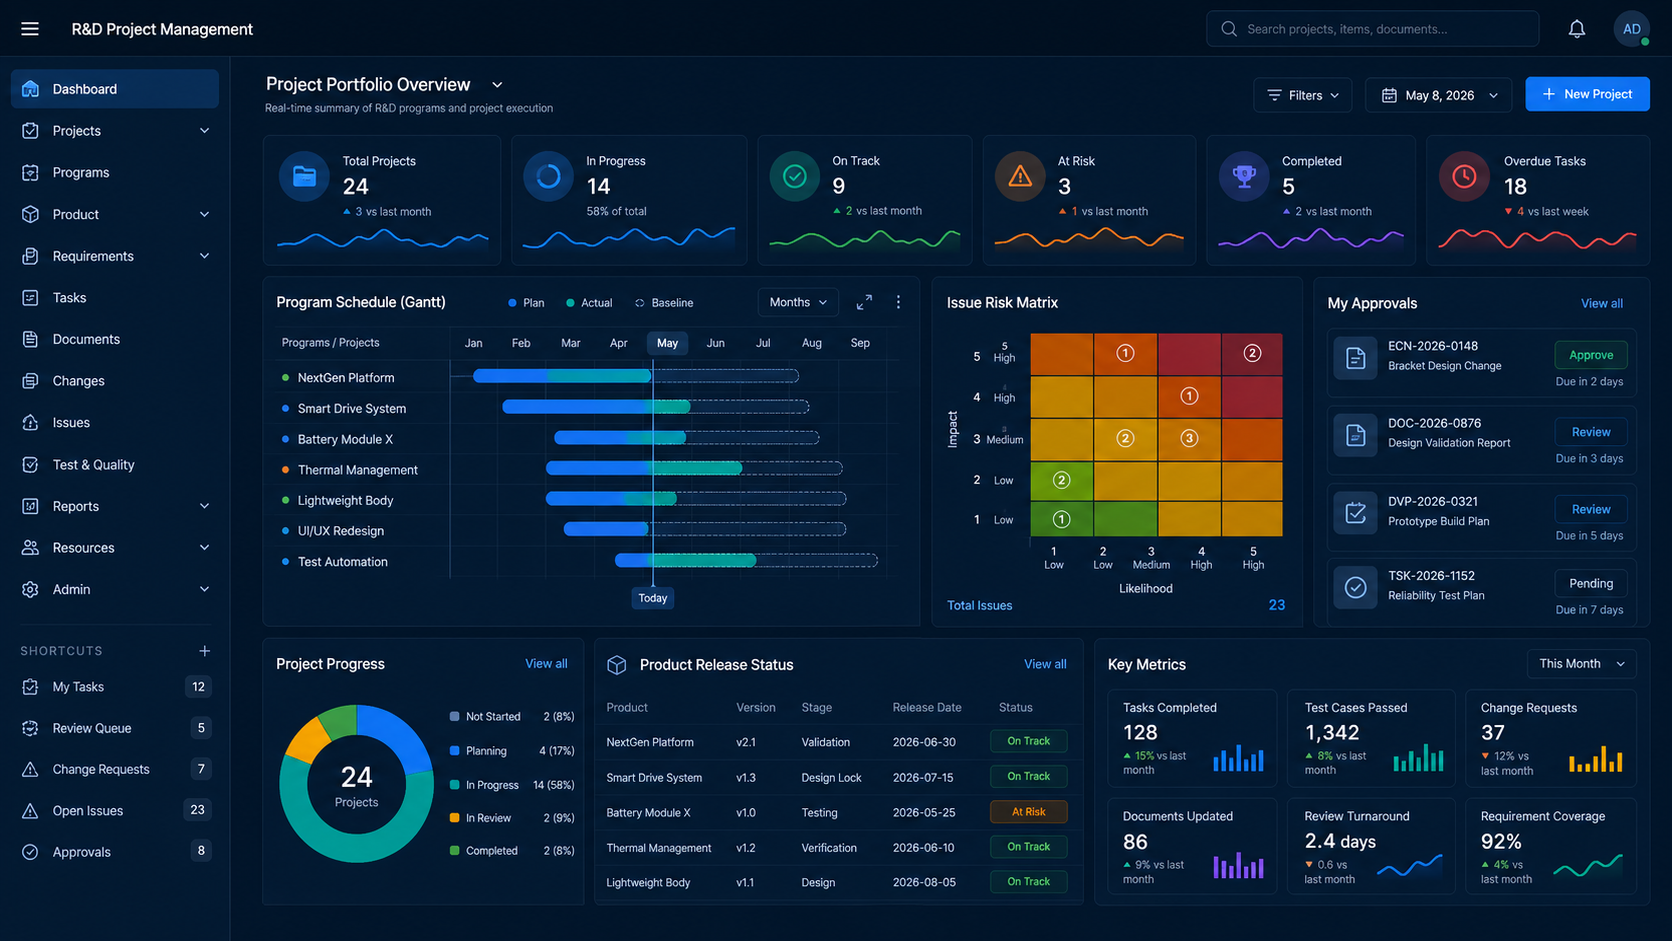The height and width of the screenshot is (941, 1672).
Task: Click the On Track checkmark icon
Action: click(x=795, y=177)
